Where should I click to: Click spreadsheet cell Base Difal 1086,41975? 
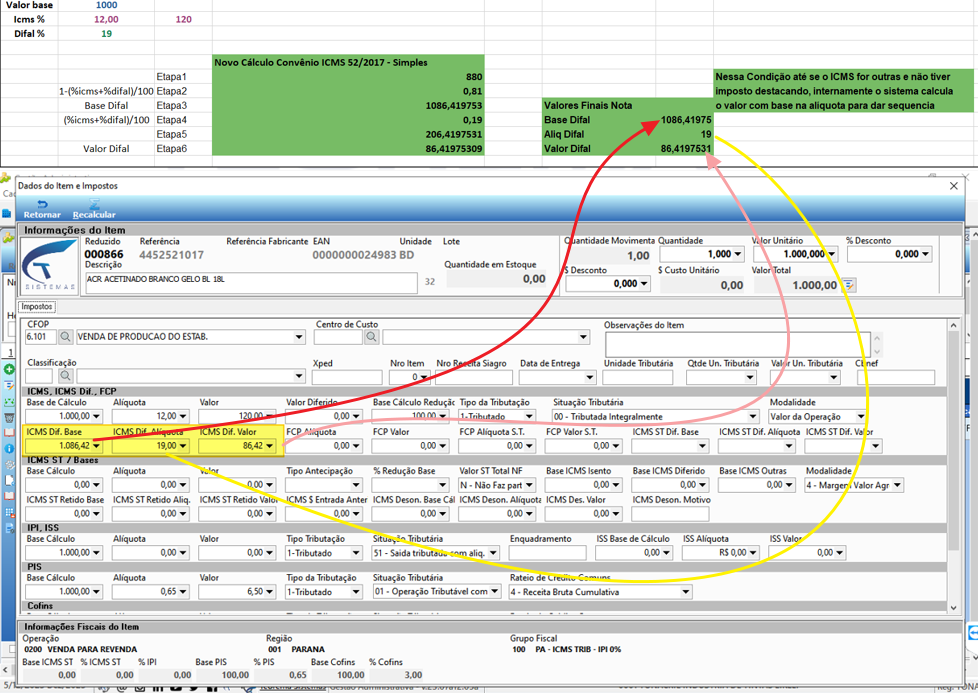[684, 120]
